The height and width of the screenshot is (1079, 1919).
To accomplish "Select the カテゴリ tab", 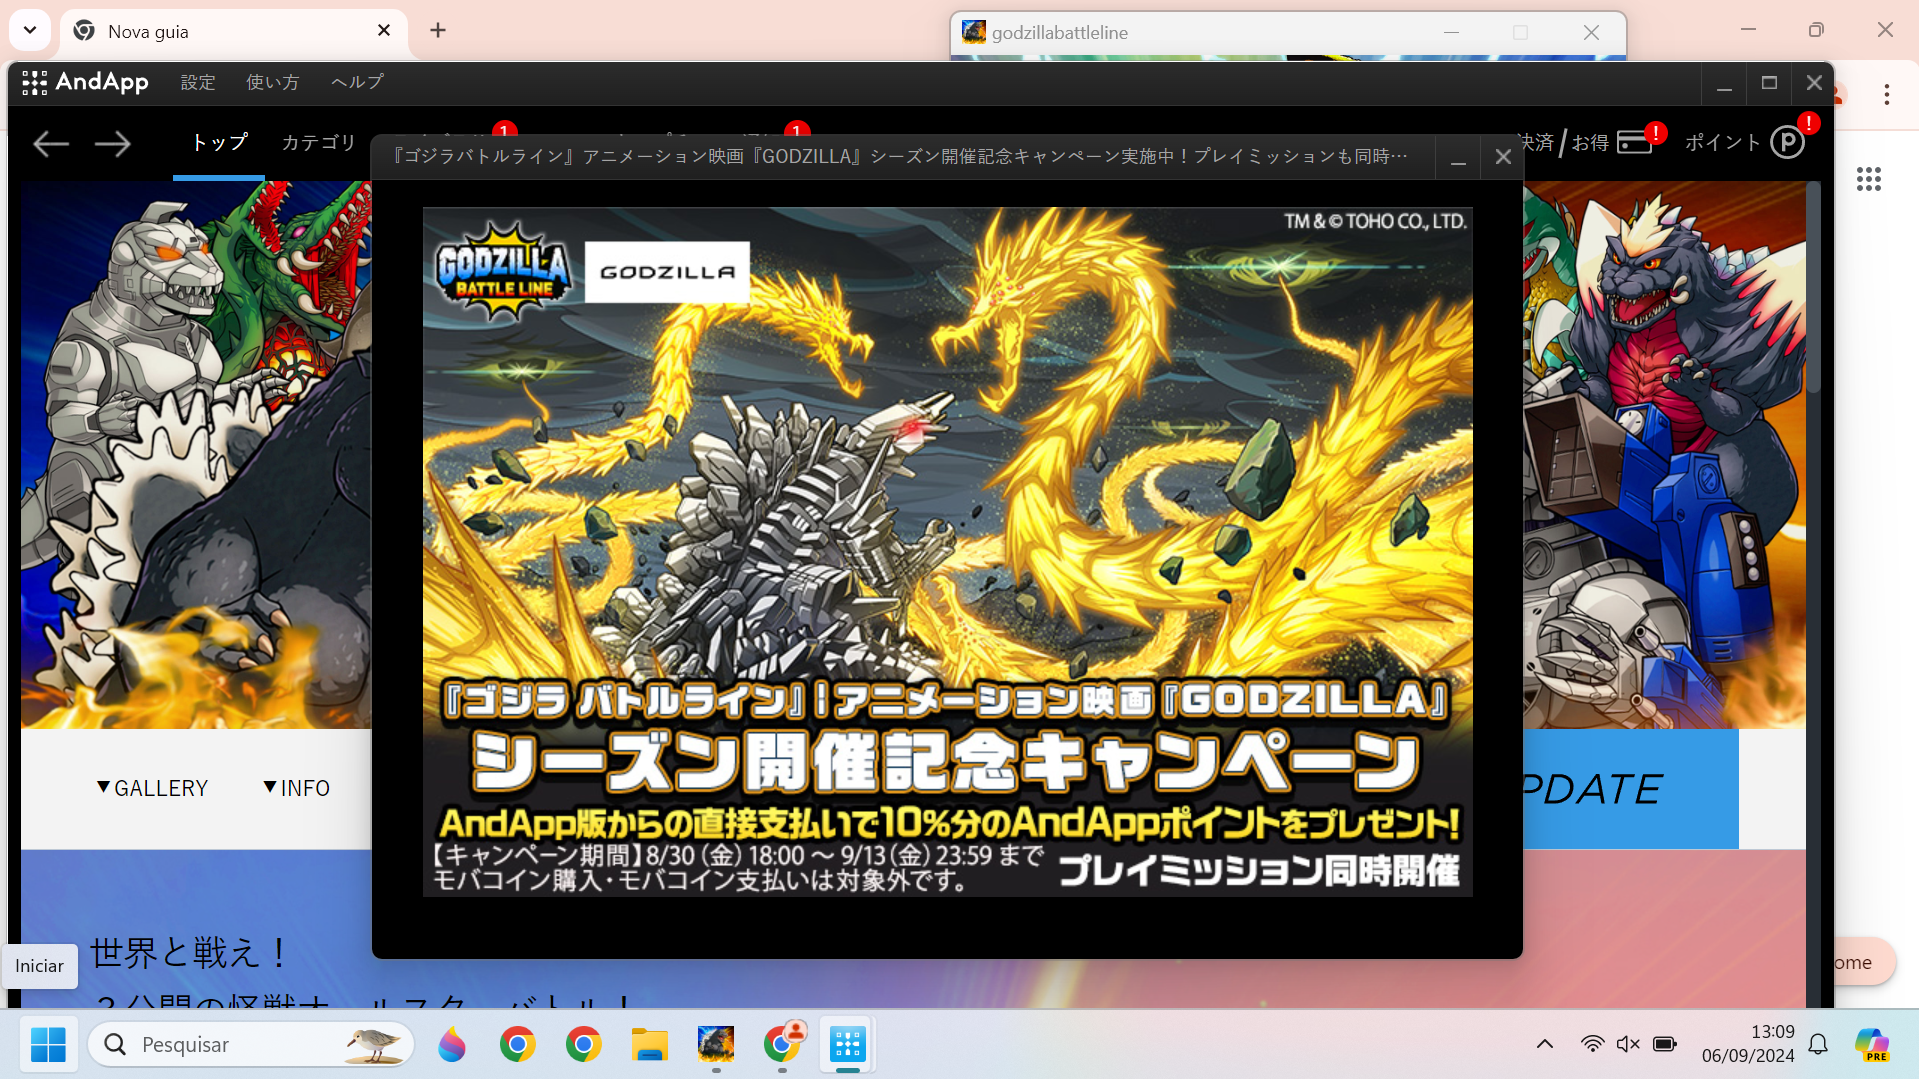I will (318, 142).
